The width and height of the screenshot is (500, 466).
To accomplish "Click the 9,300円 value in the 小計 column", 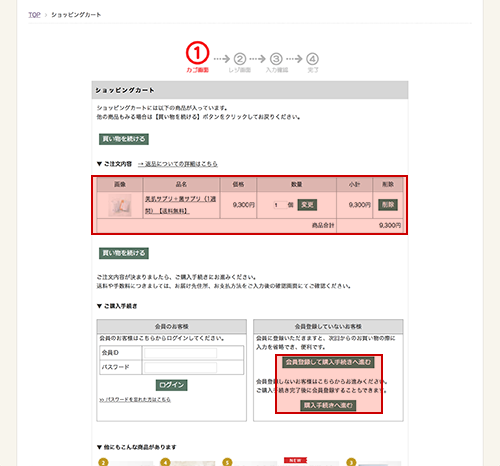I will (x=360, y=205).
